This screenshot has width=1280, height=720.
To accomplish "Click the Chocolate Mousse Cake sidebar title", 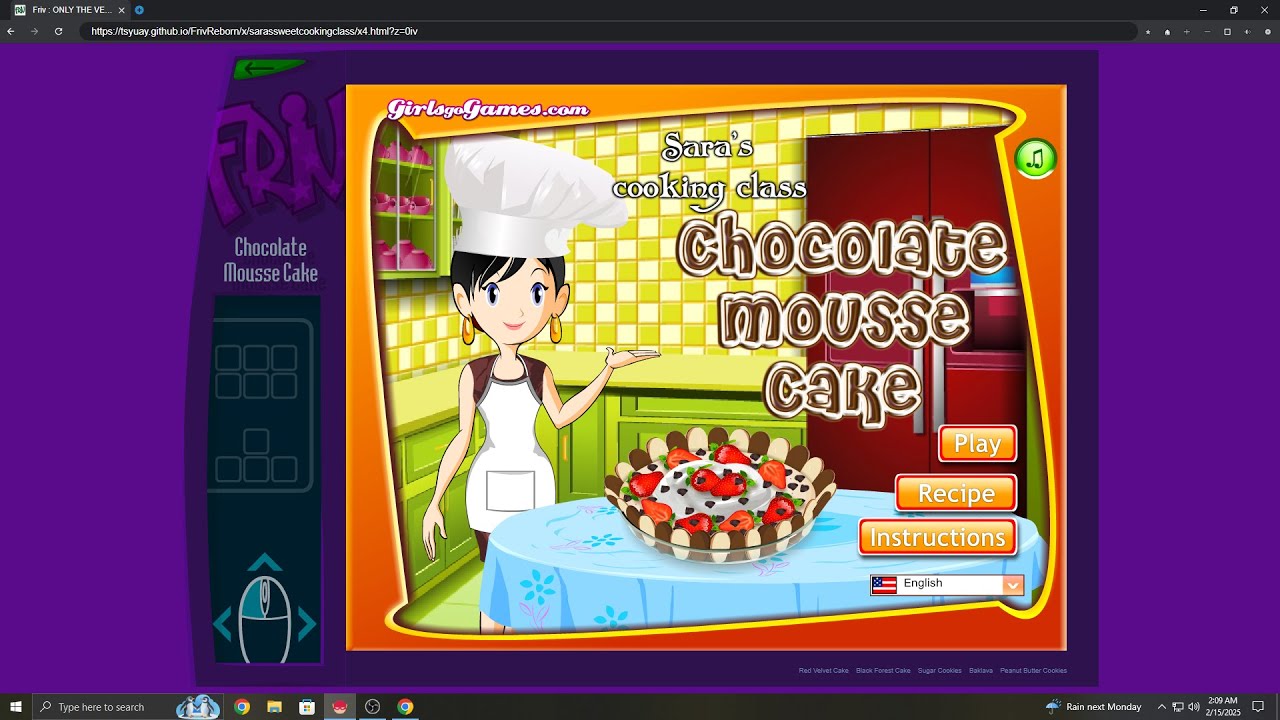I will coord(270,260).
